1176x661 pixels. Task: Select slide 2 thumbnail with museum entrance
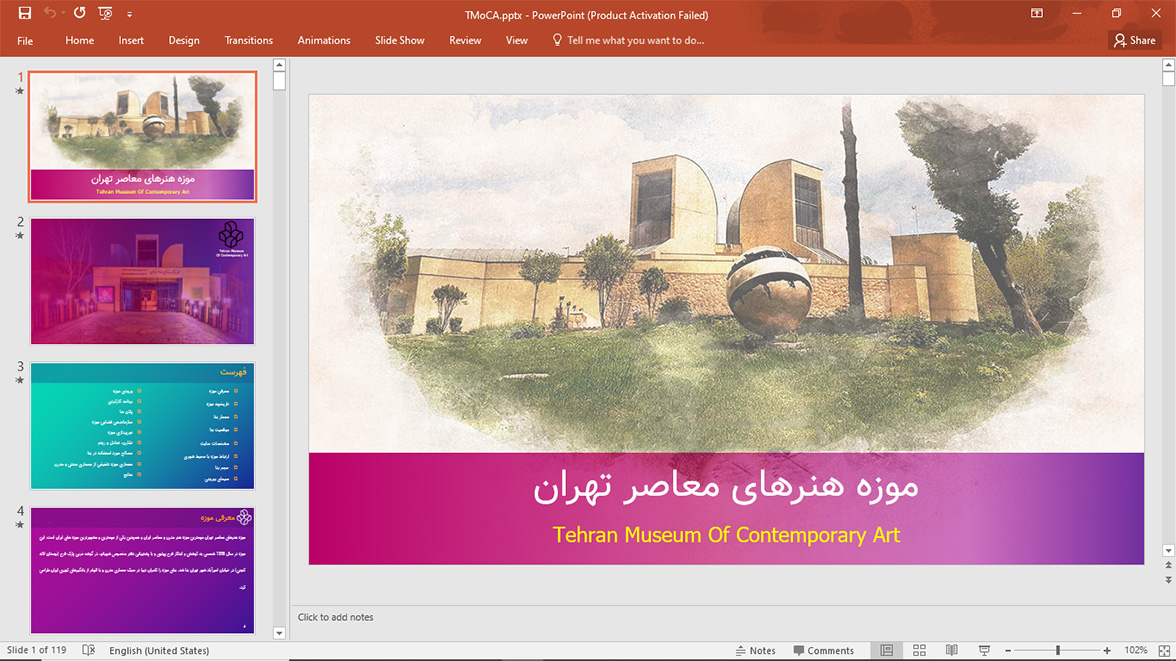click(x=142, y=281)
